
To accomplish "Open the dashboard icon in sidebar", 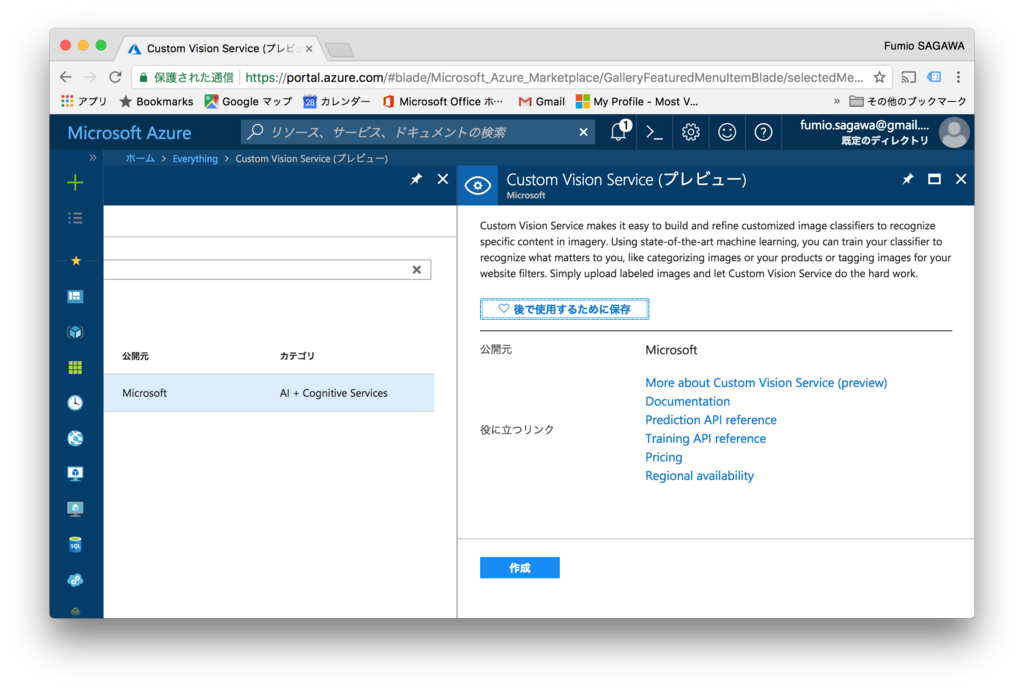I will (x=75, y=296).
